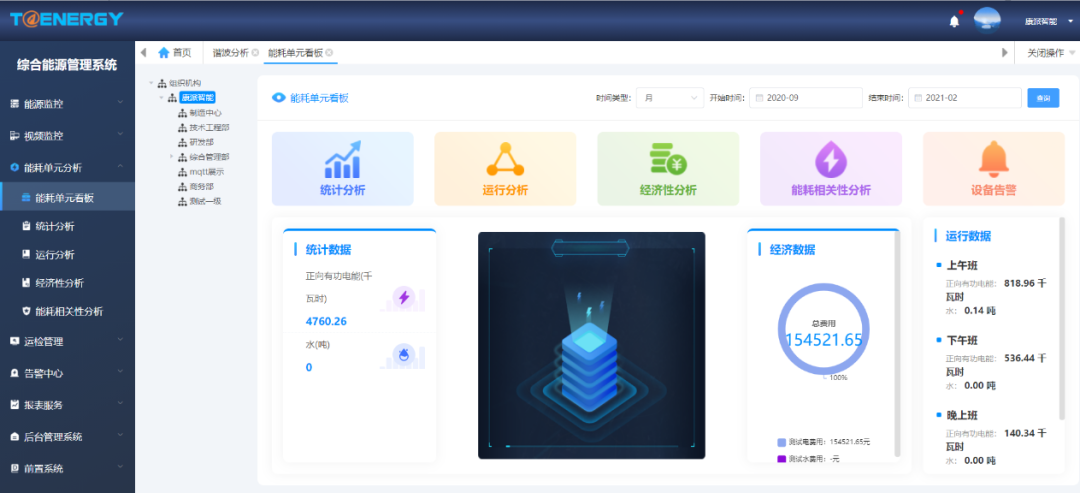Expand the 视频监控 sidebar menu
Viewport: 1080px width, 493px height.
tap(68, 136)
